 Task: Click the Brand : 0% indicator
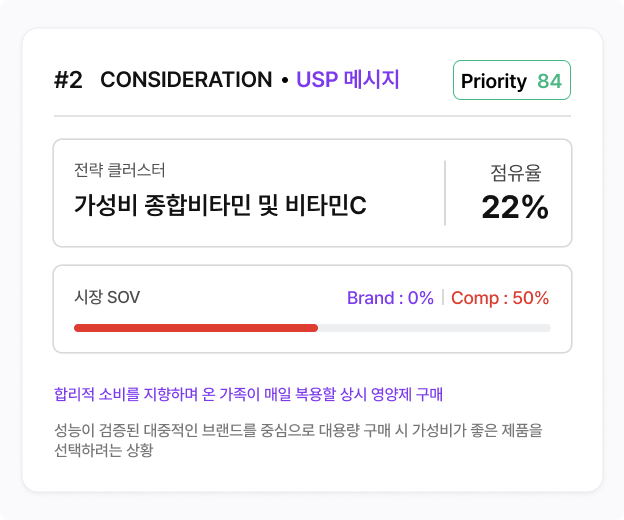[x=390, y=298]
